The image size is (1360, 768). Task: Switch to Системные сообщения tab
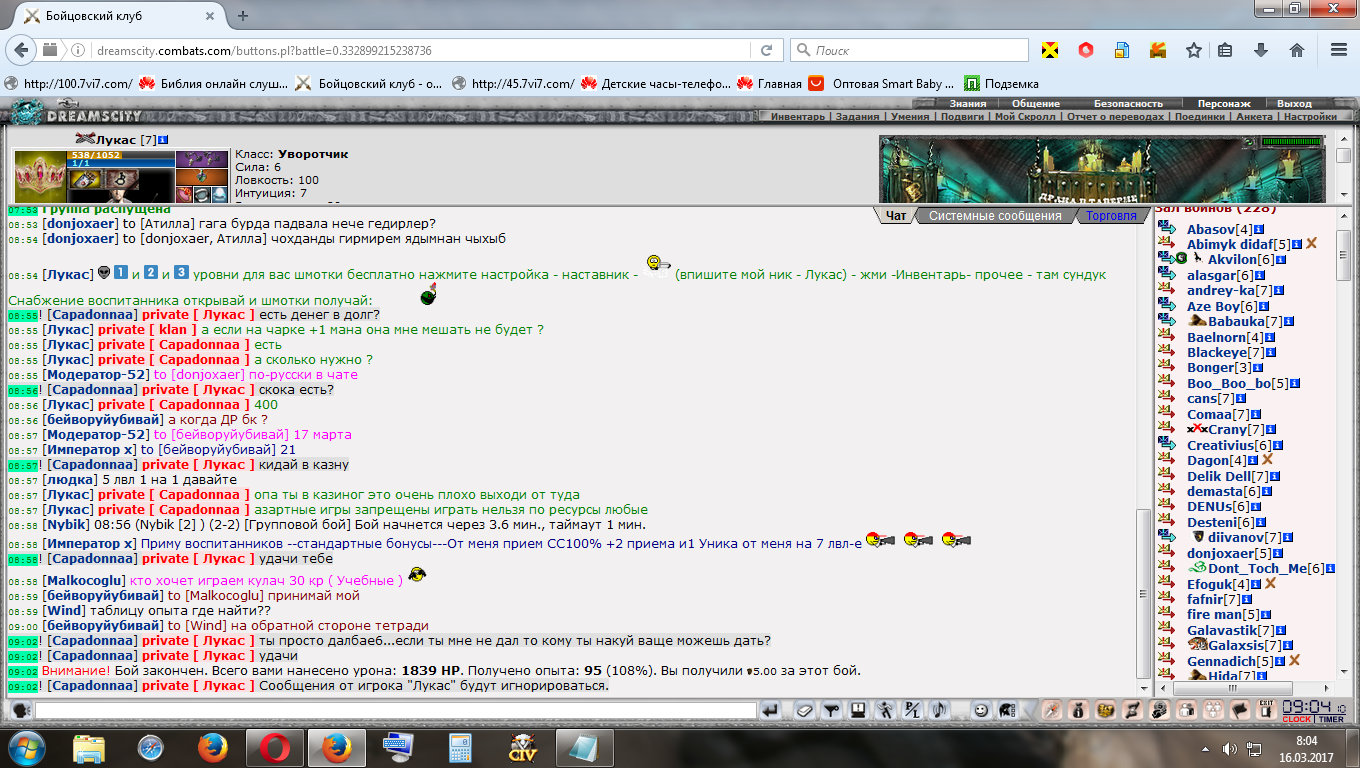click(x=994, y=216)
